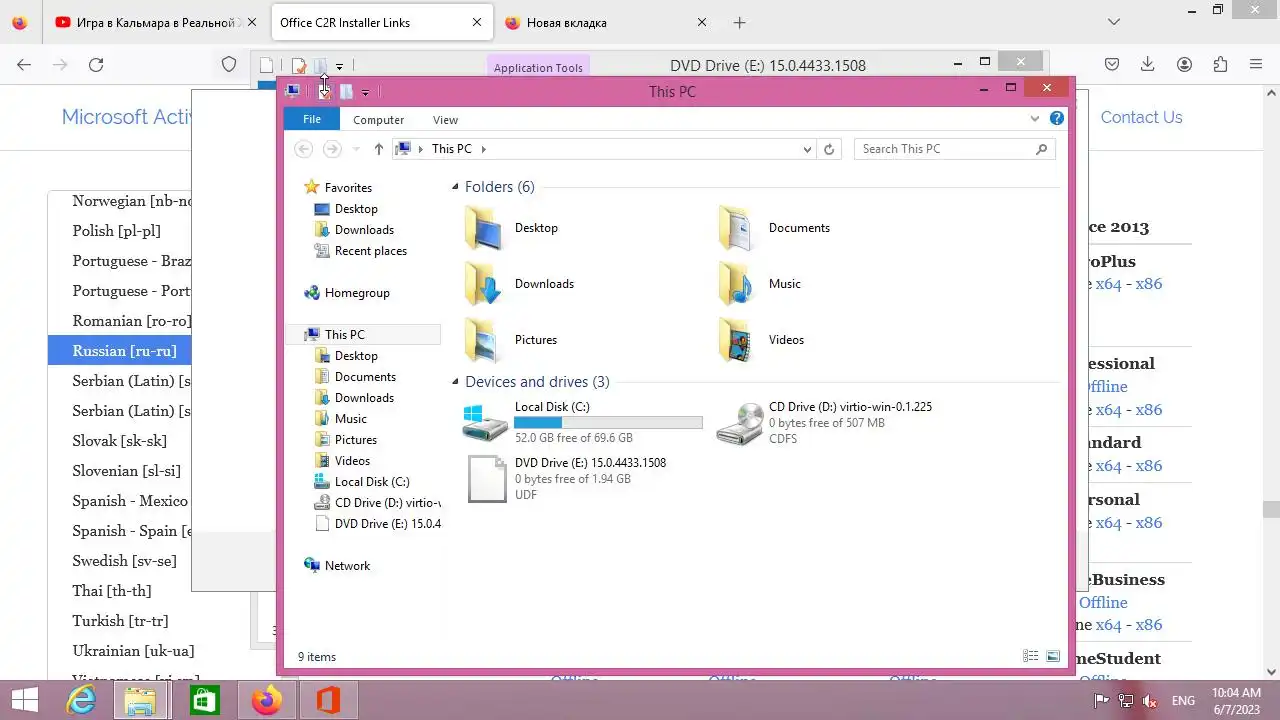Open the list all tabs dropdown in Firefox

point(1114,22)
